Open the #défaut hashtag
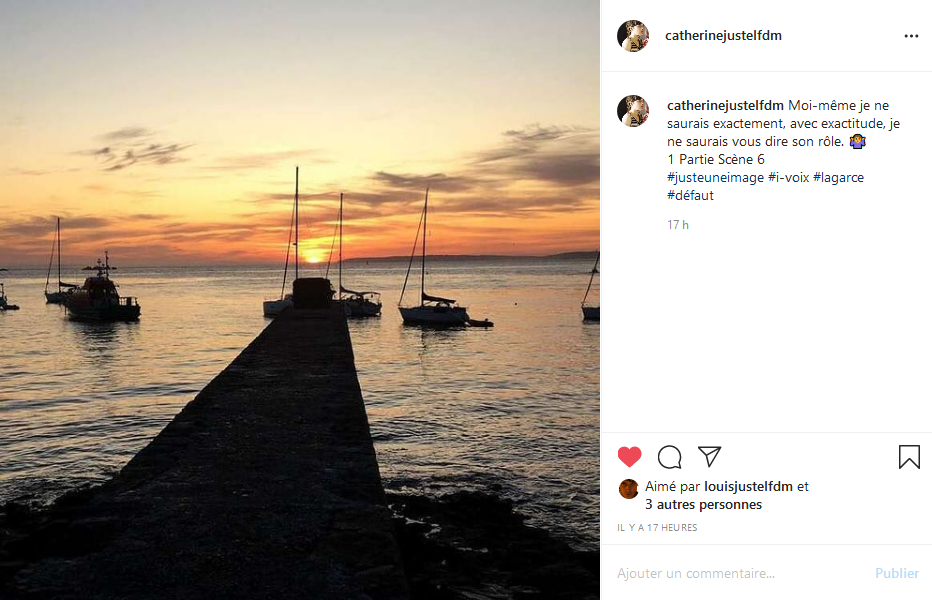Screen dimensions: 932x600 (x=690, y=195)
